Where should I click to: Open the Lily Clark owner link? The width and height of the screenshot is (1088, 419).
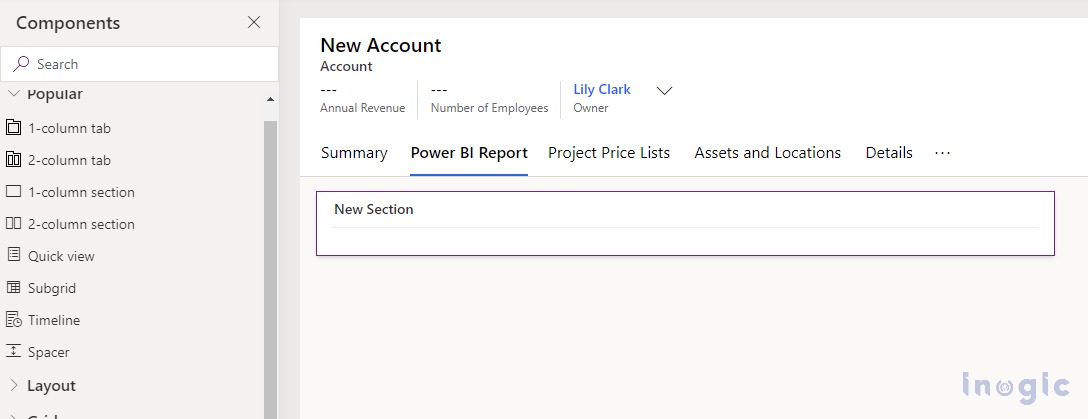coord(602,89)
